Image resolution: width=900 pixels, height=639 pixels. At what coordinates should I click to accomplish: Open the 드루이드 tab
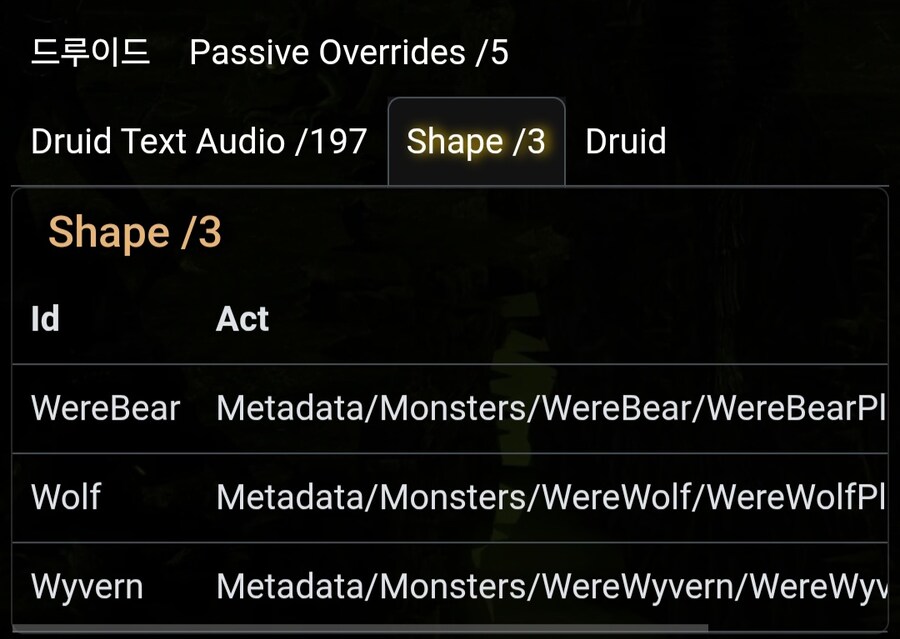pyautogui.click(x=90, y=52)
